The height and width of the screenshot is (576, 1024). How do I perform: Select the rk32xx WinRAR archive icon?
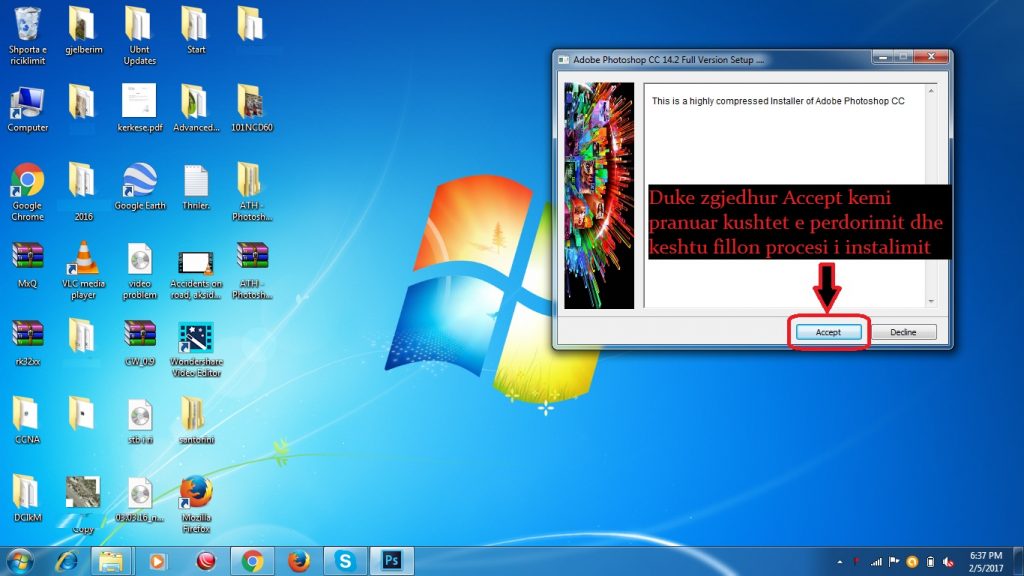pyautogui.click(x=27, y=342)
